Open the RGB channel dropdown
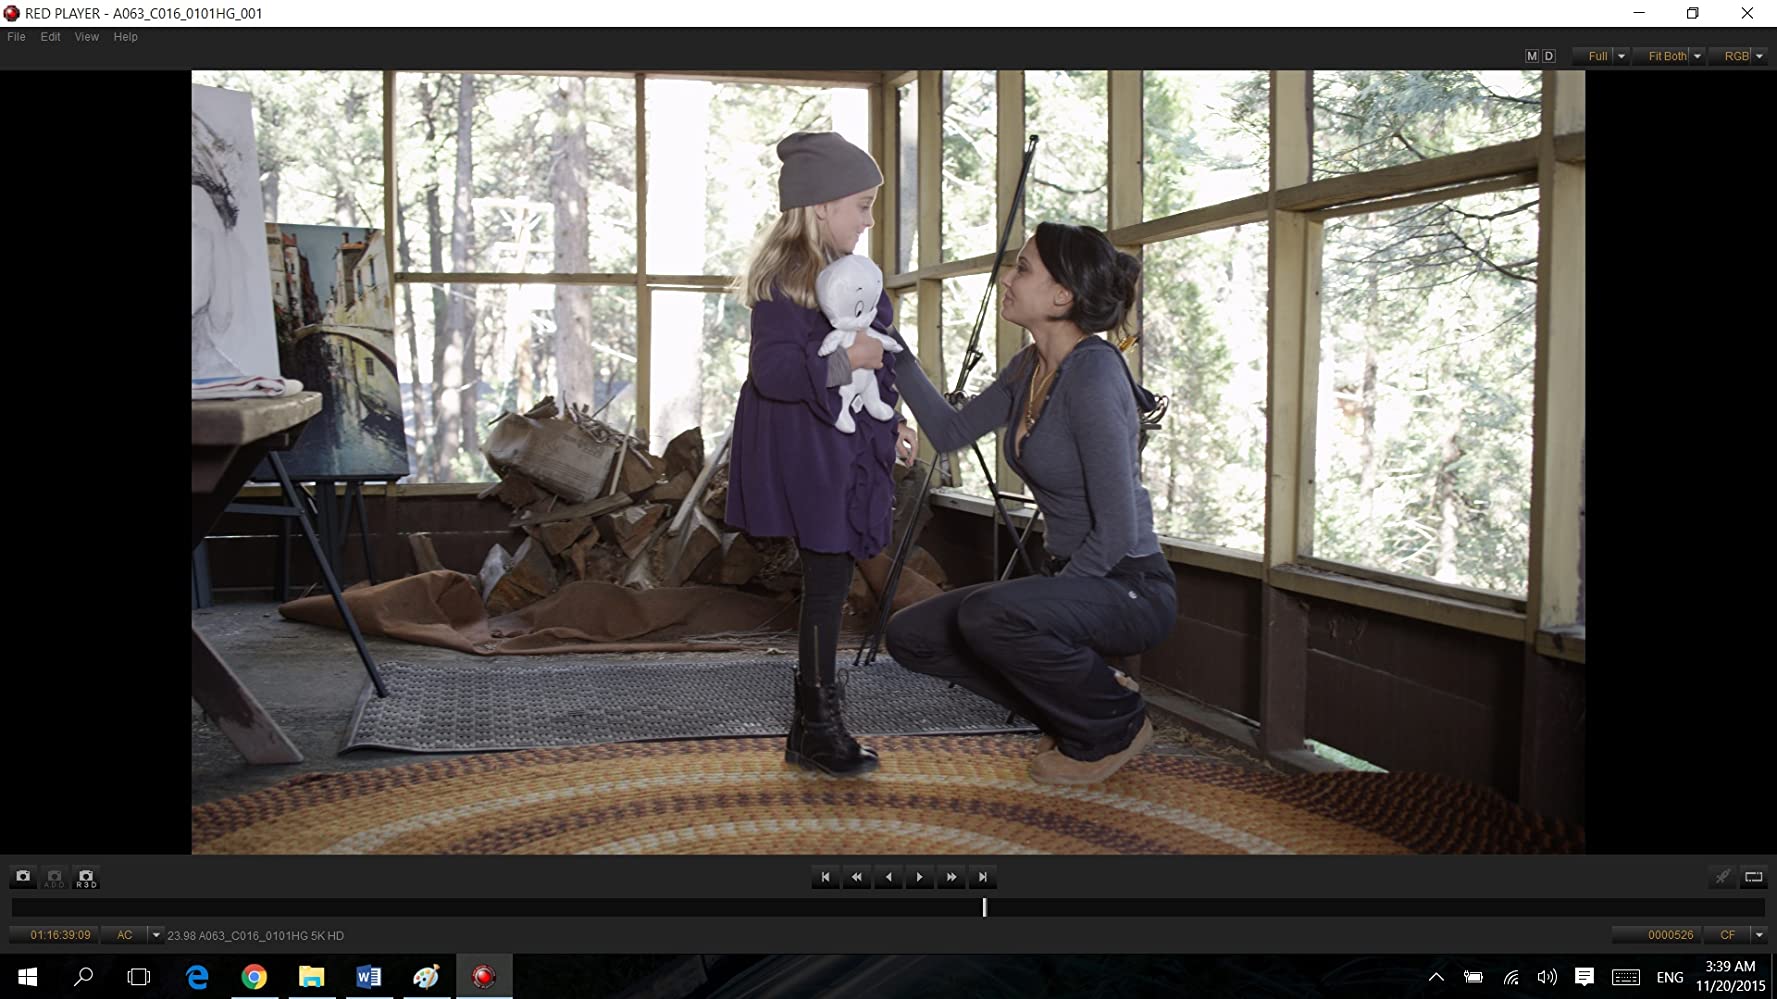This screenshot has height=999, width=1777. coord(1759,56)
